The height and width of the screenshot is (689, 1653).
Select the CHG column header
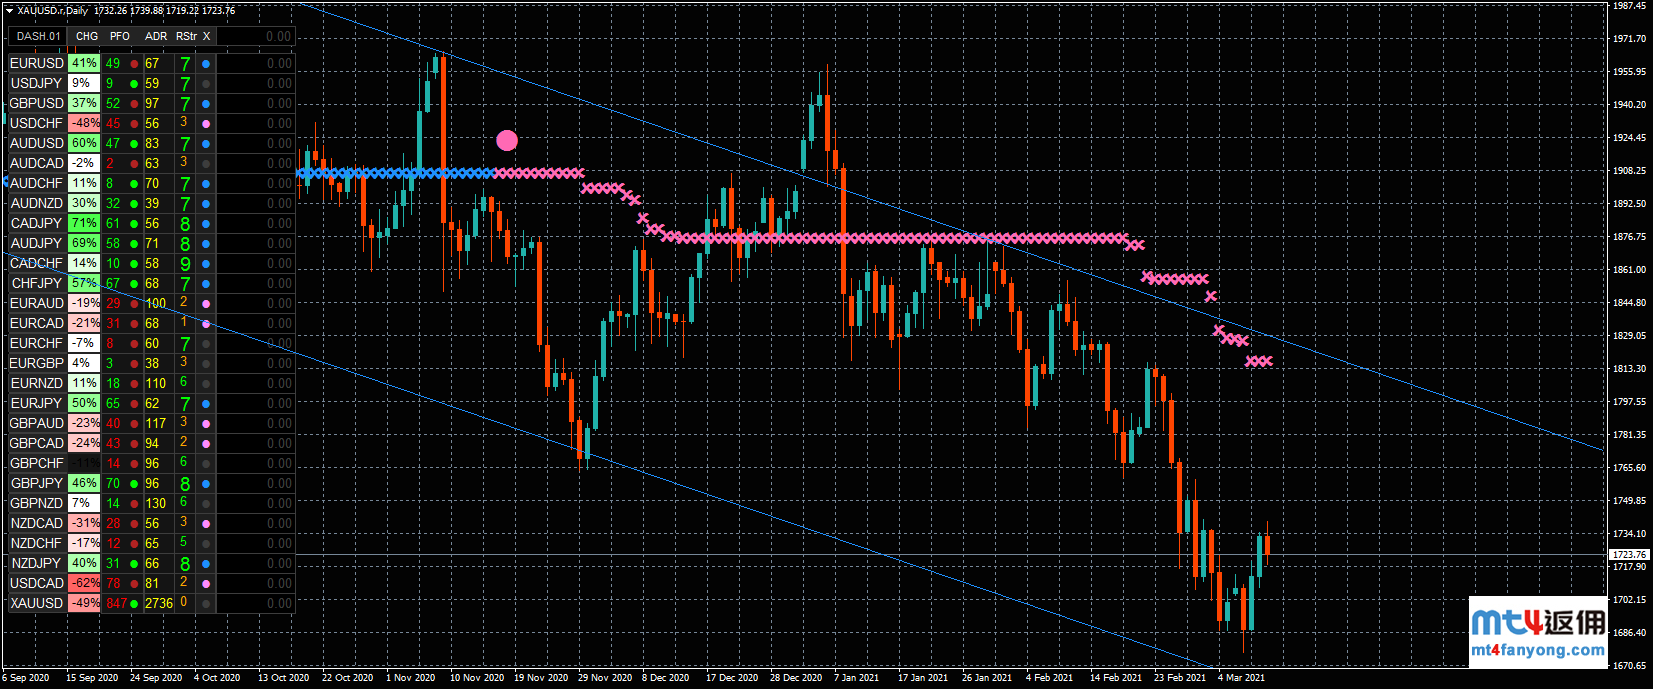[x=87, y=36]
